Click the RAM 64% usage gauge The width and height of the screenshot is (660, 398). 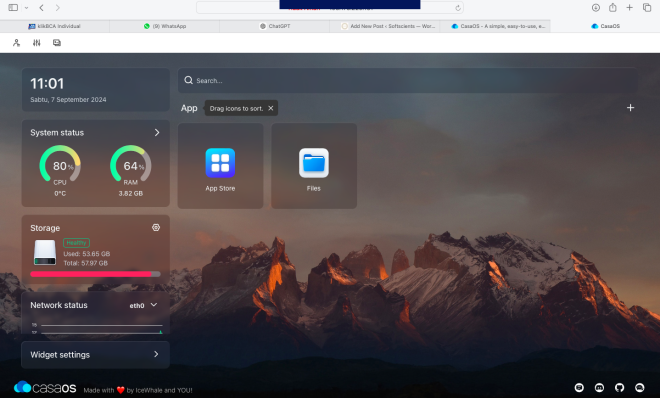(x=130, y=164)
